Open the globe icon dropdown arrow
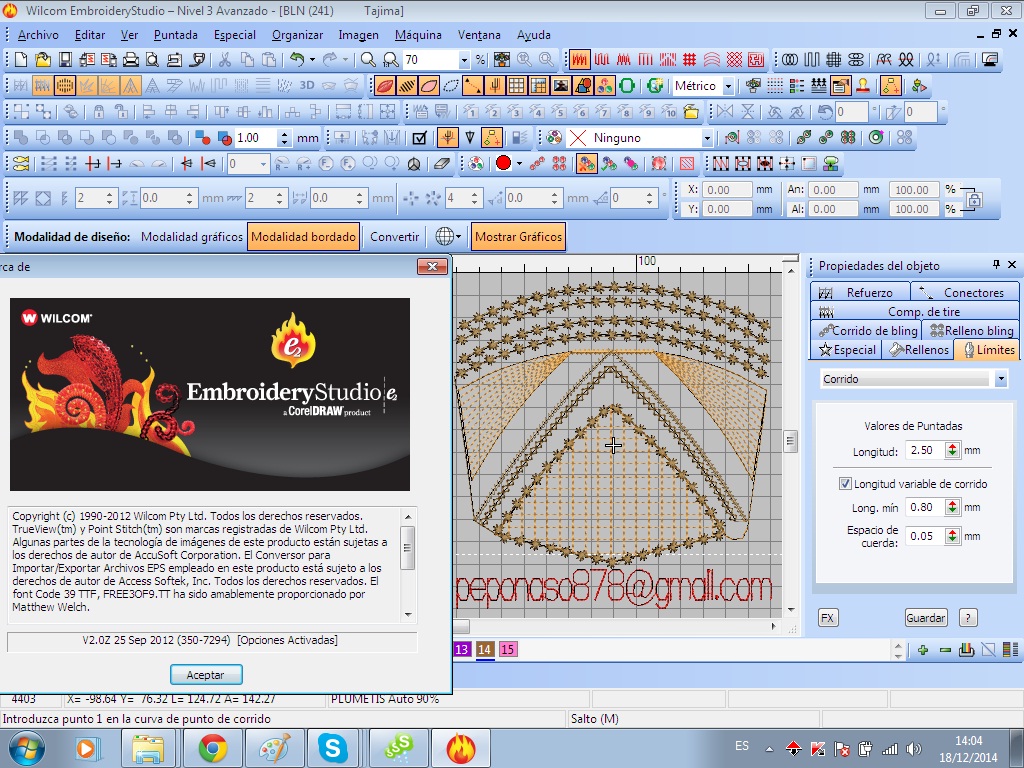Viewport: 1024px width, 768px height. coord(458,236)
